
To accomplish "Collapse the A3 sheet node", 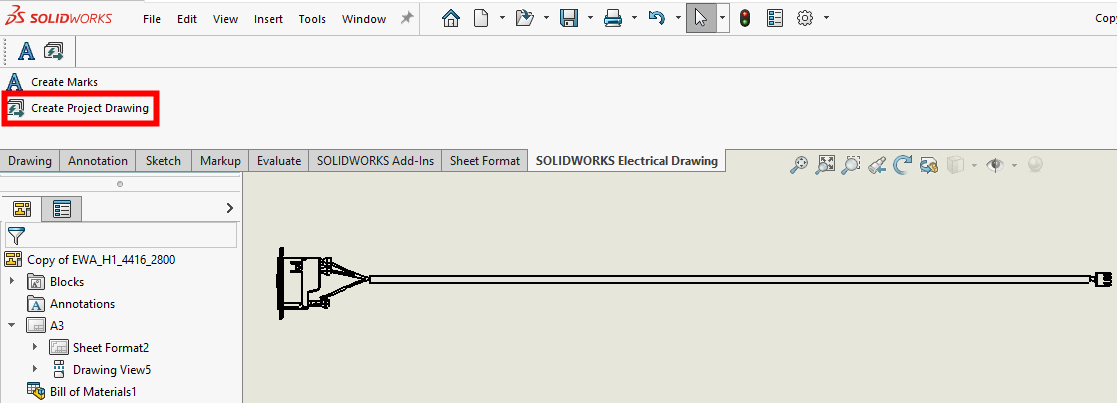I will (x=12, y=325).
